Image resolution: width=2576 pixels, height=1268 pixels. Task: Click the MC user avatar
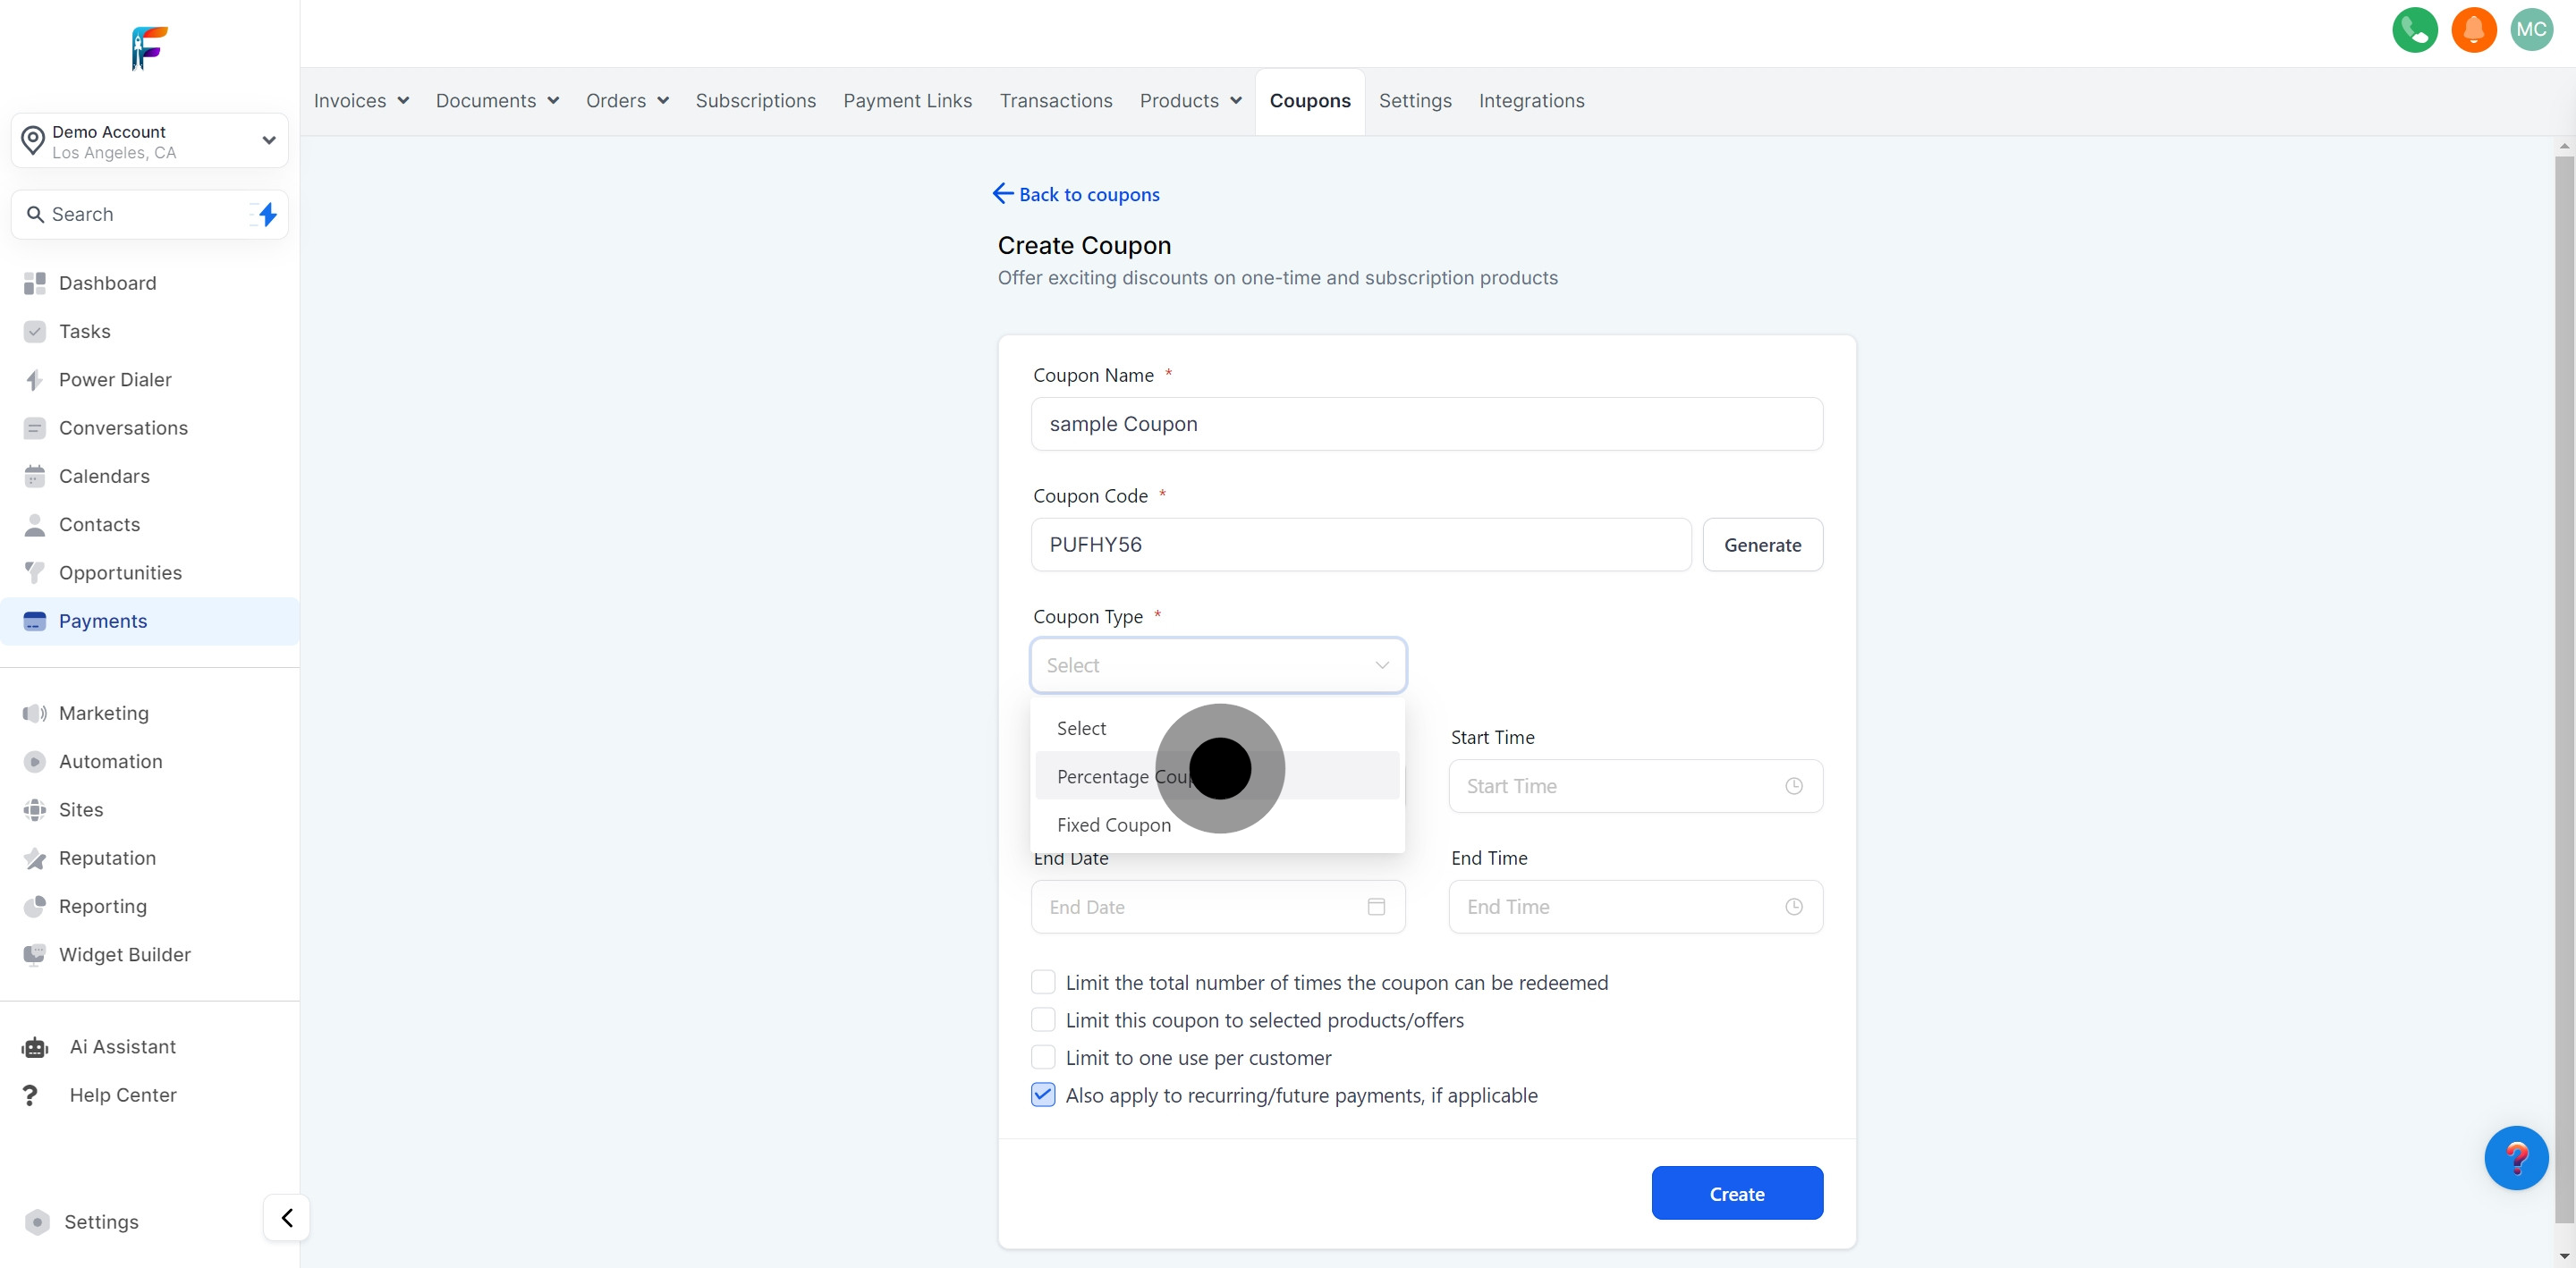click(x=2531, y=30)
